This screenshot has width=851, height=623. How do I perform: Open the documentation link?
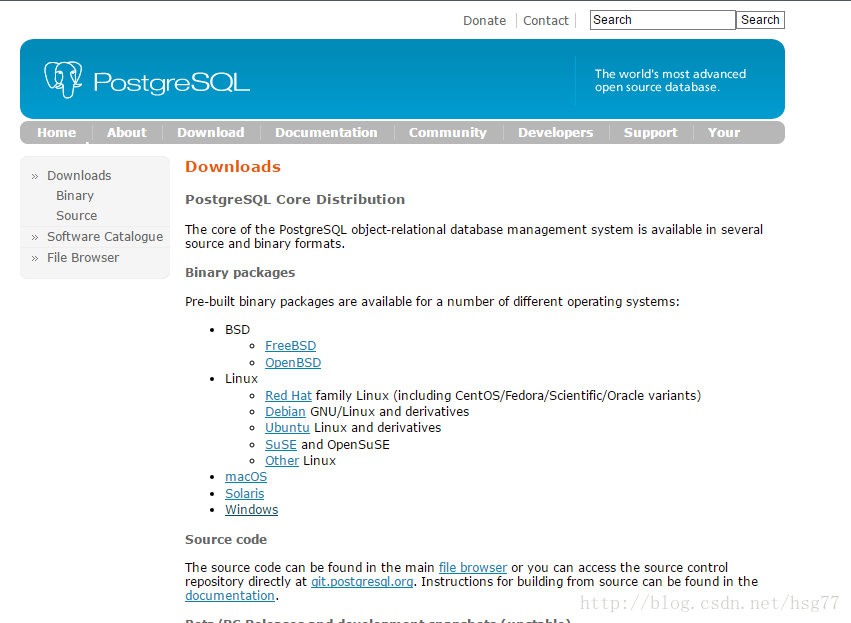(x=230, y=596)
